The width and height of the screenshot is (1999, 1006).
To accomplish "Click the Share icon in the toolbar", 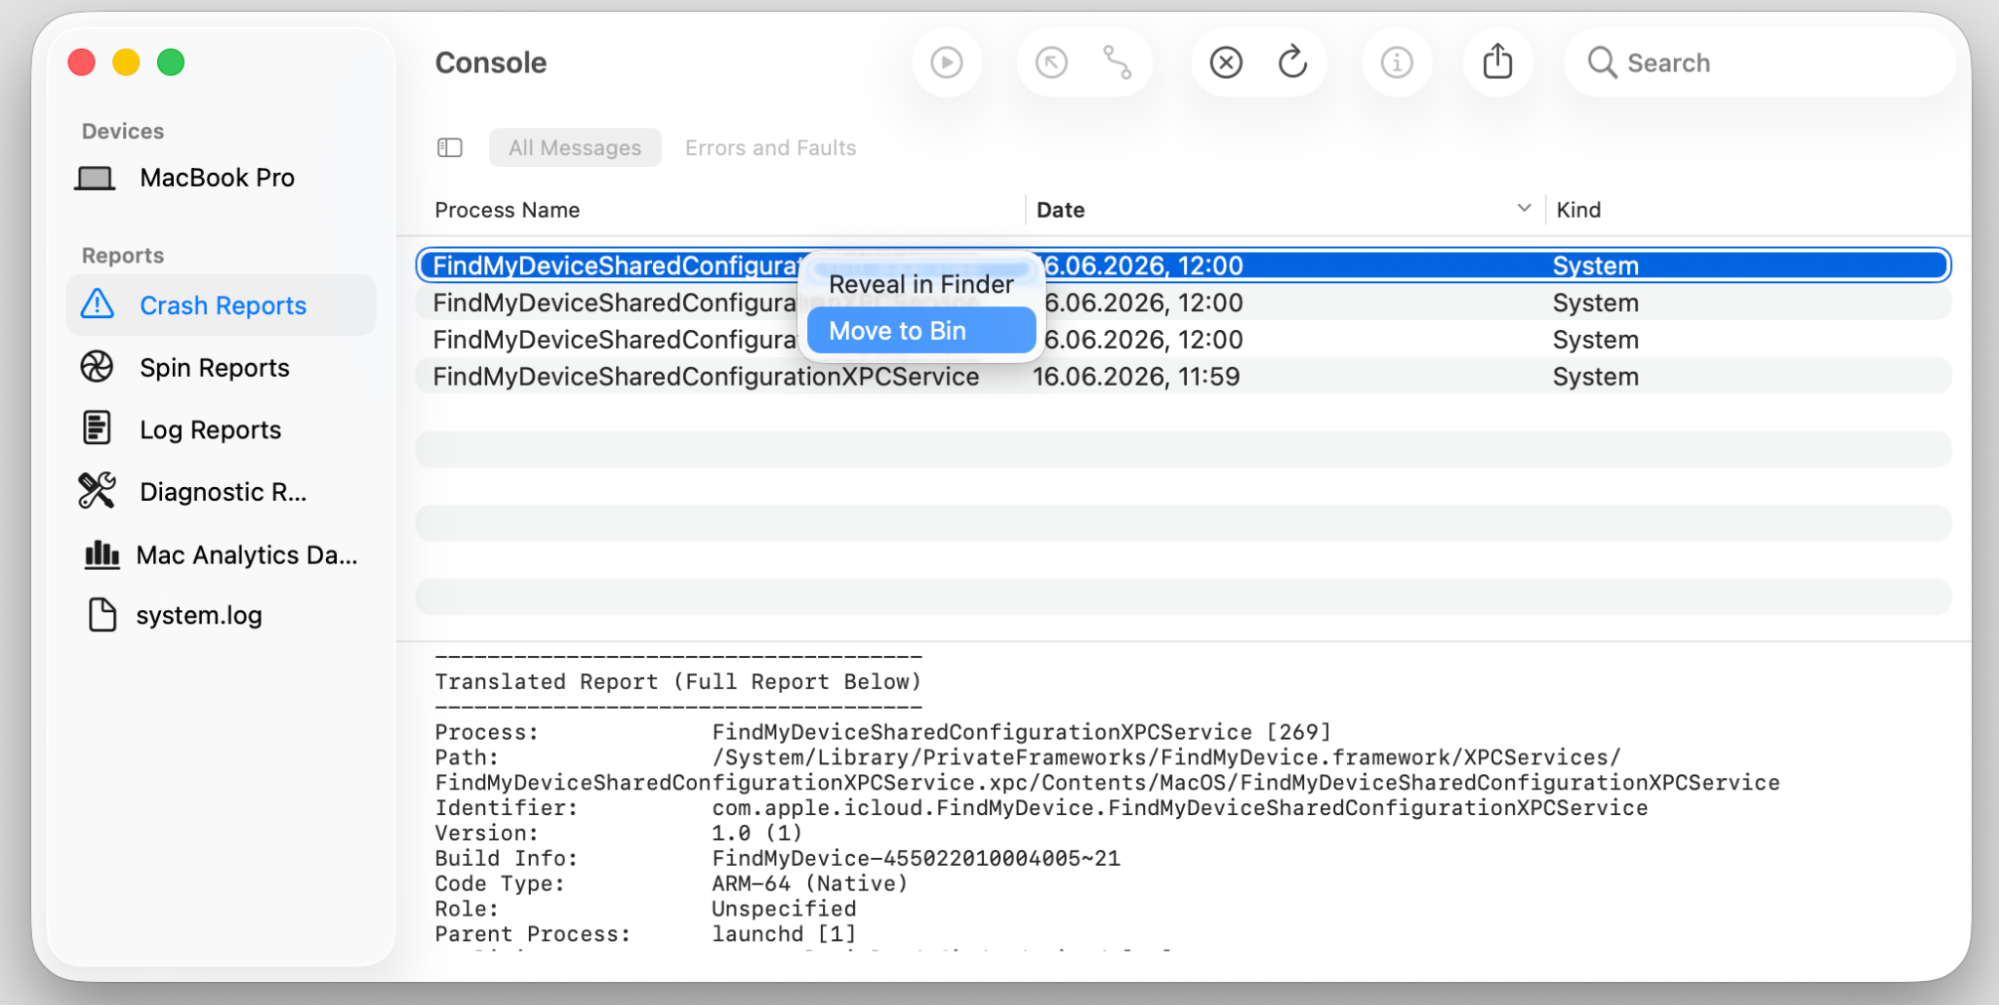I will [1497, 61].
